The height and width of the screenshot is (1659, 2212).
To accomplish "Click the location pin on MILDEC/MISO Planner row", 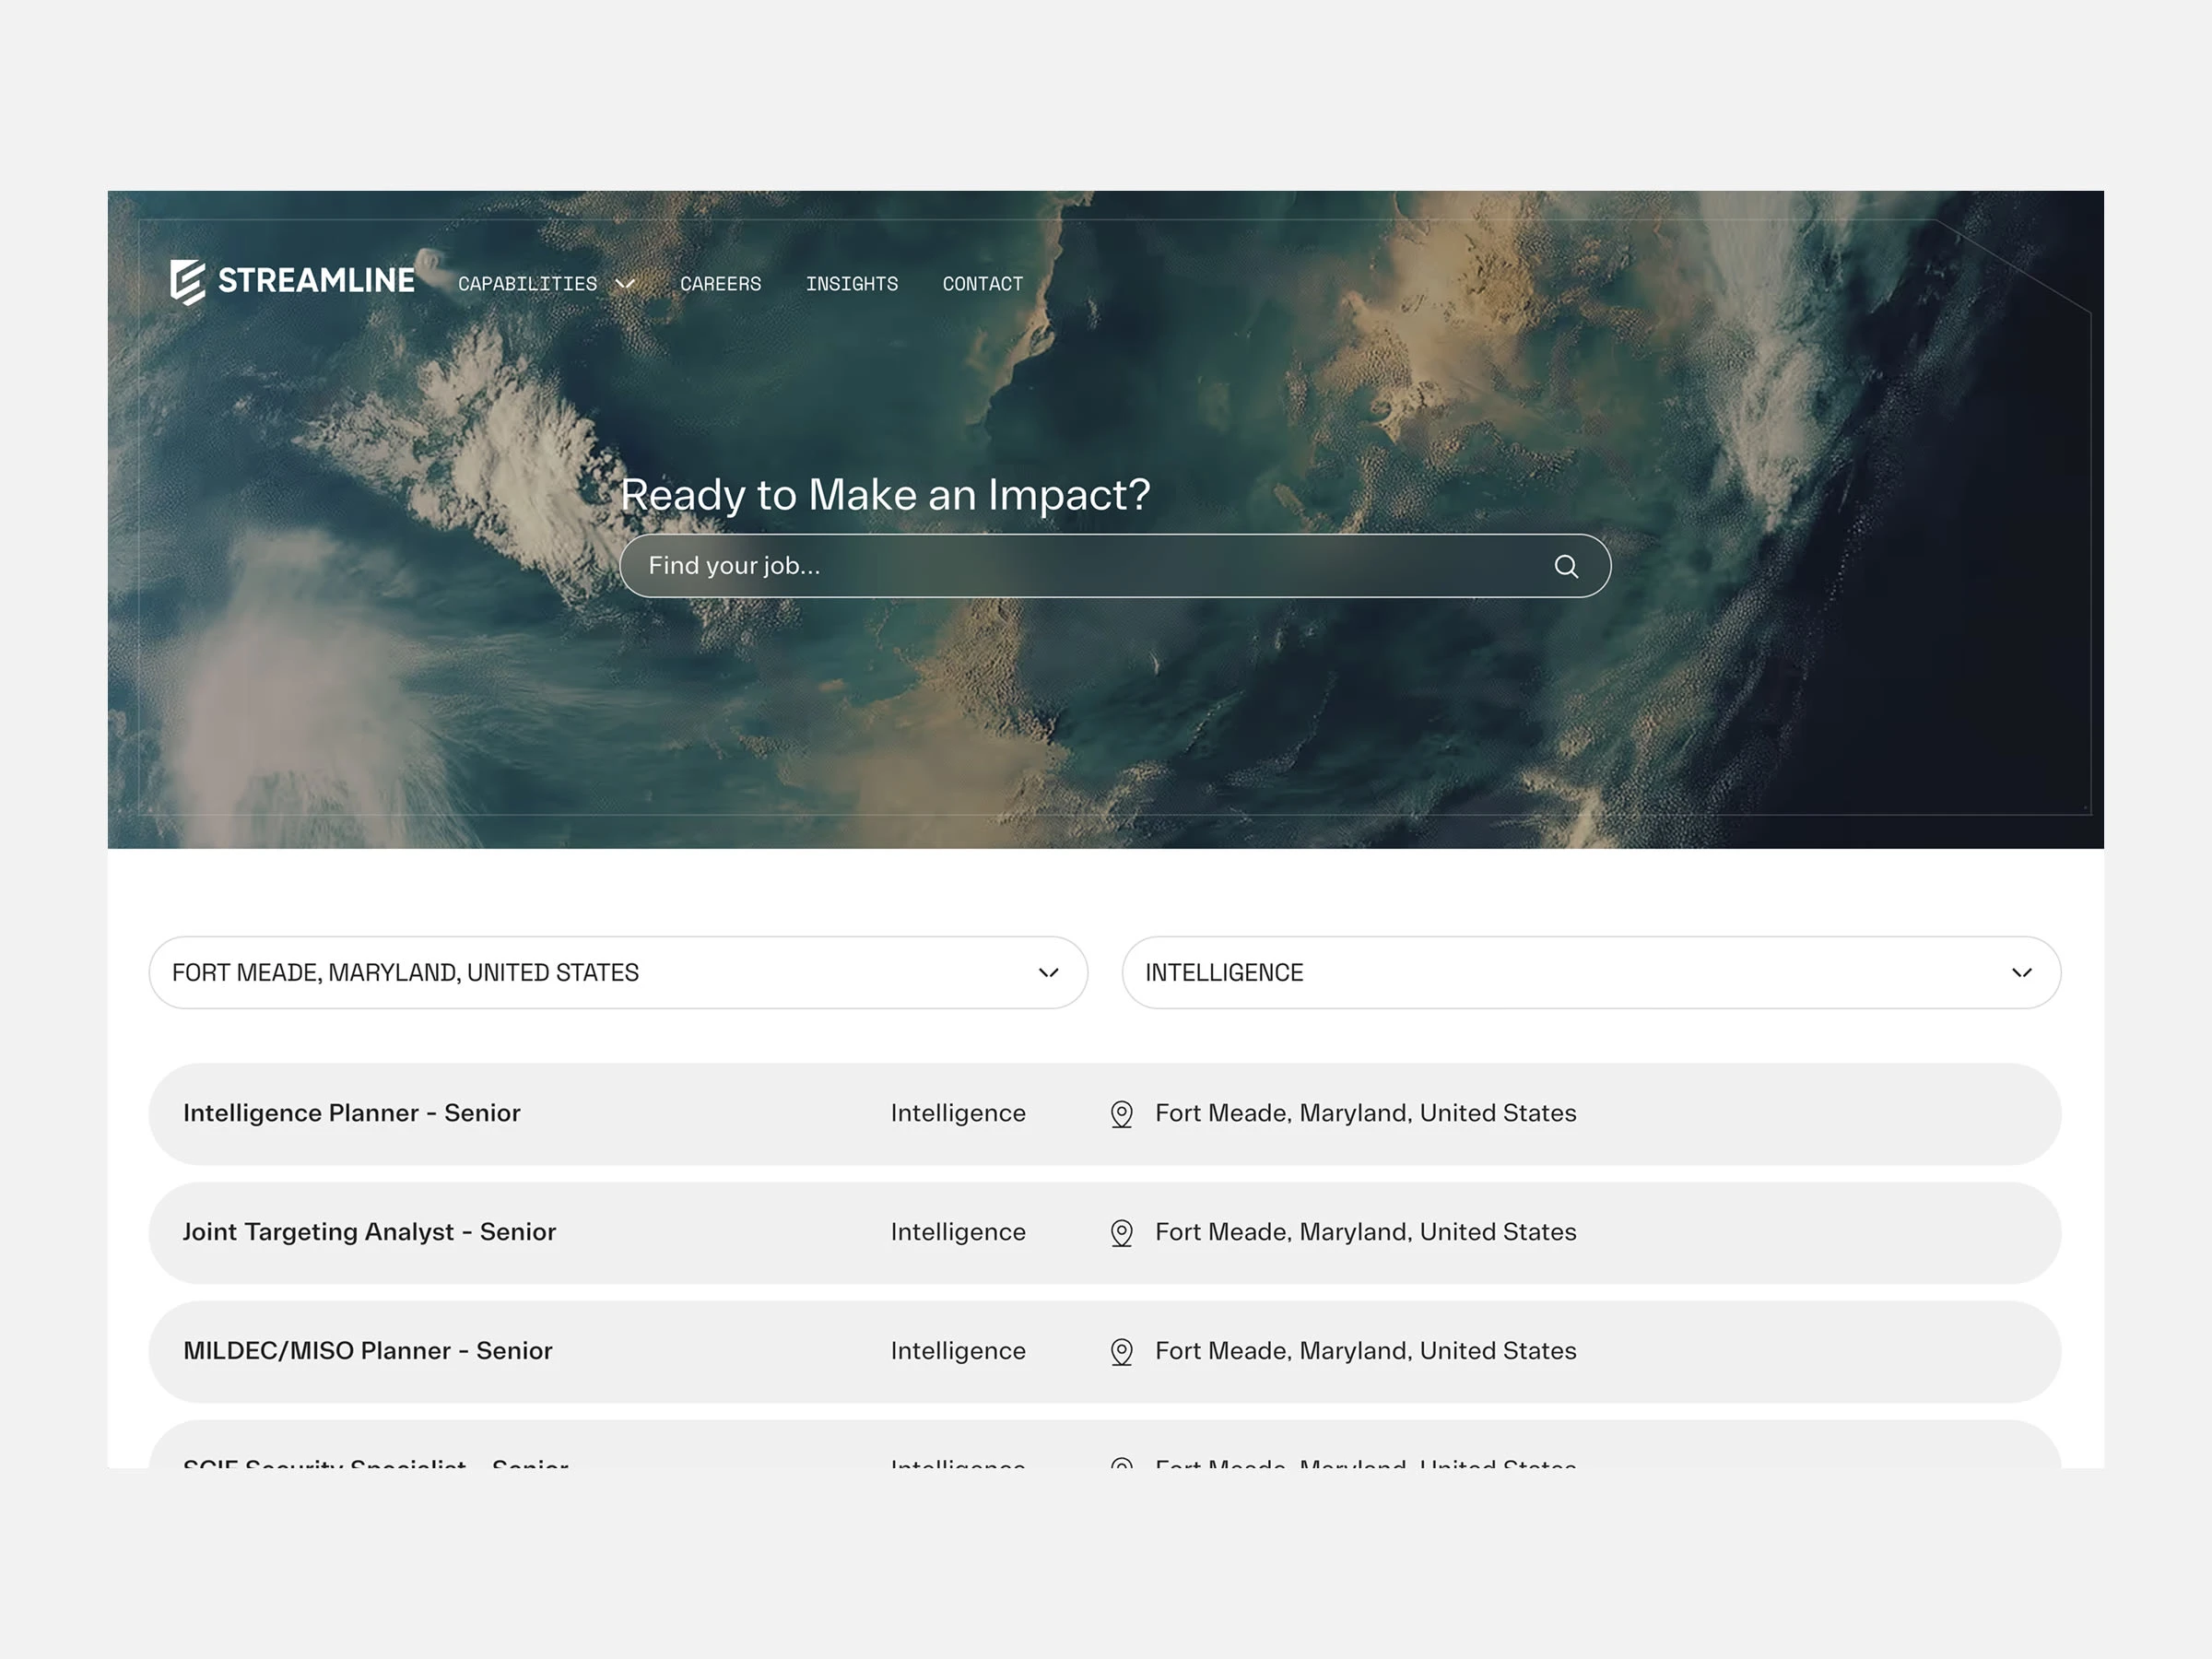I will pos(1122,1351).
